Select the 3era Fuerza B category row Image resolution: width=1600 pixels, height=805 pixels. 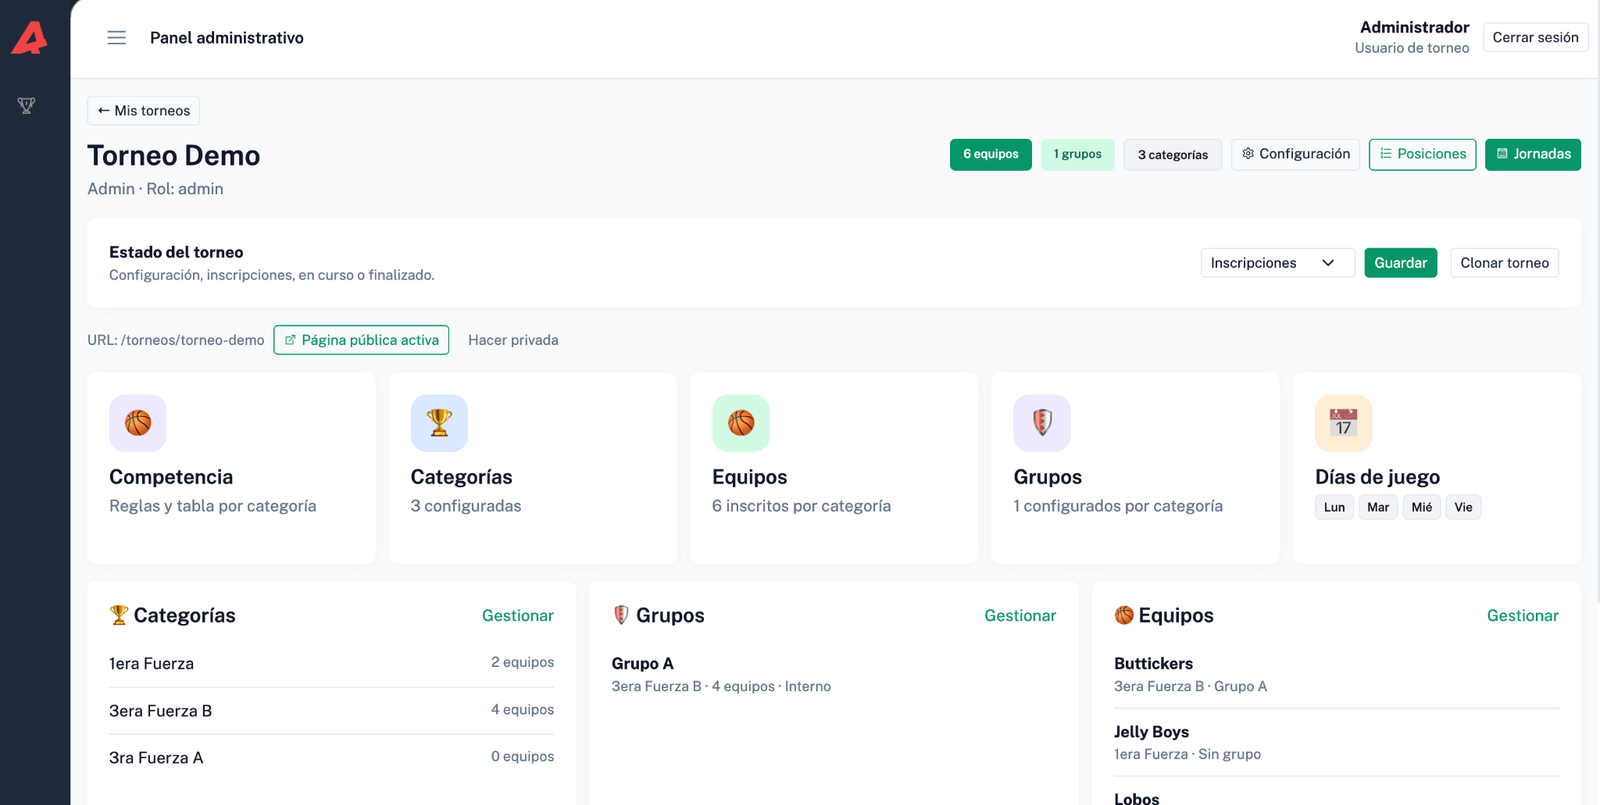(331, 711)
